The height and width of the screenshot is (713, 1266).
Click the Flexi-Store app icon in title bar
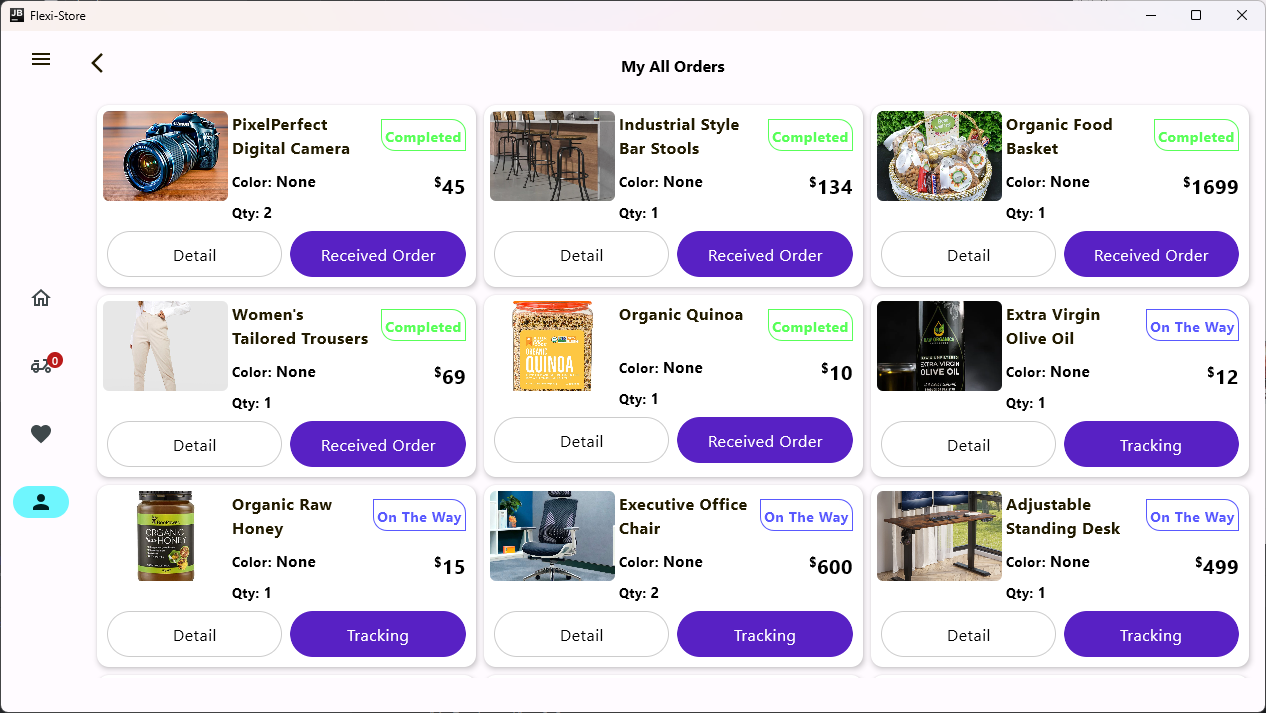point(16,15)
